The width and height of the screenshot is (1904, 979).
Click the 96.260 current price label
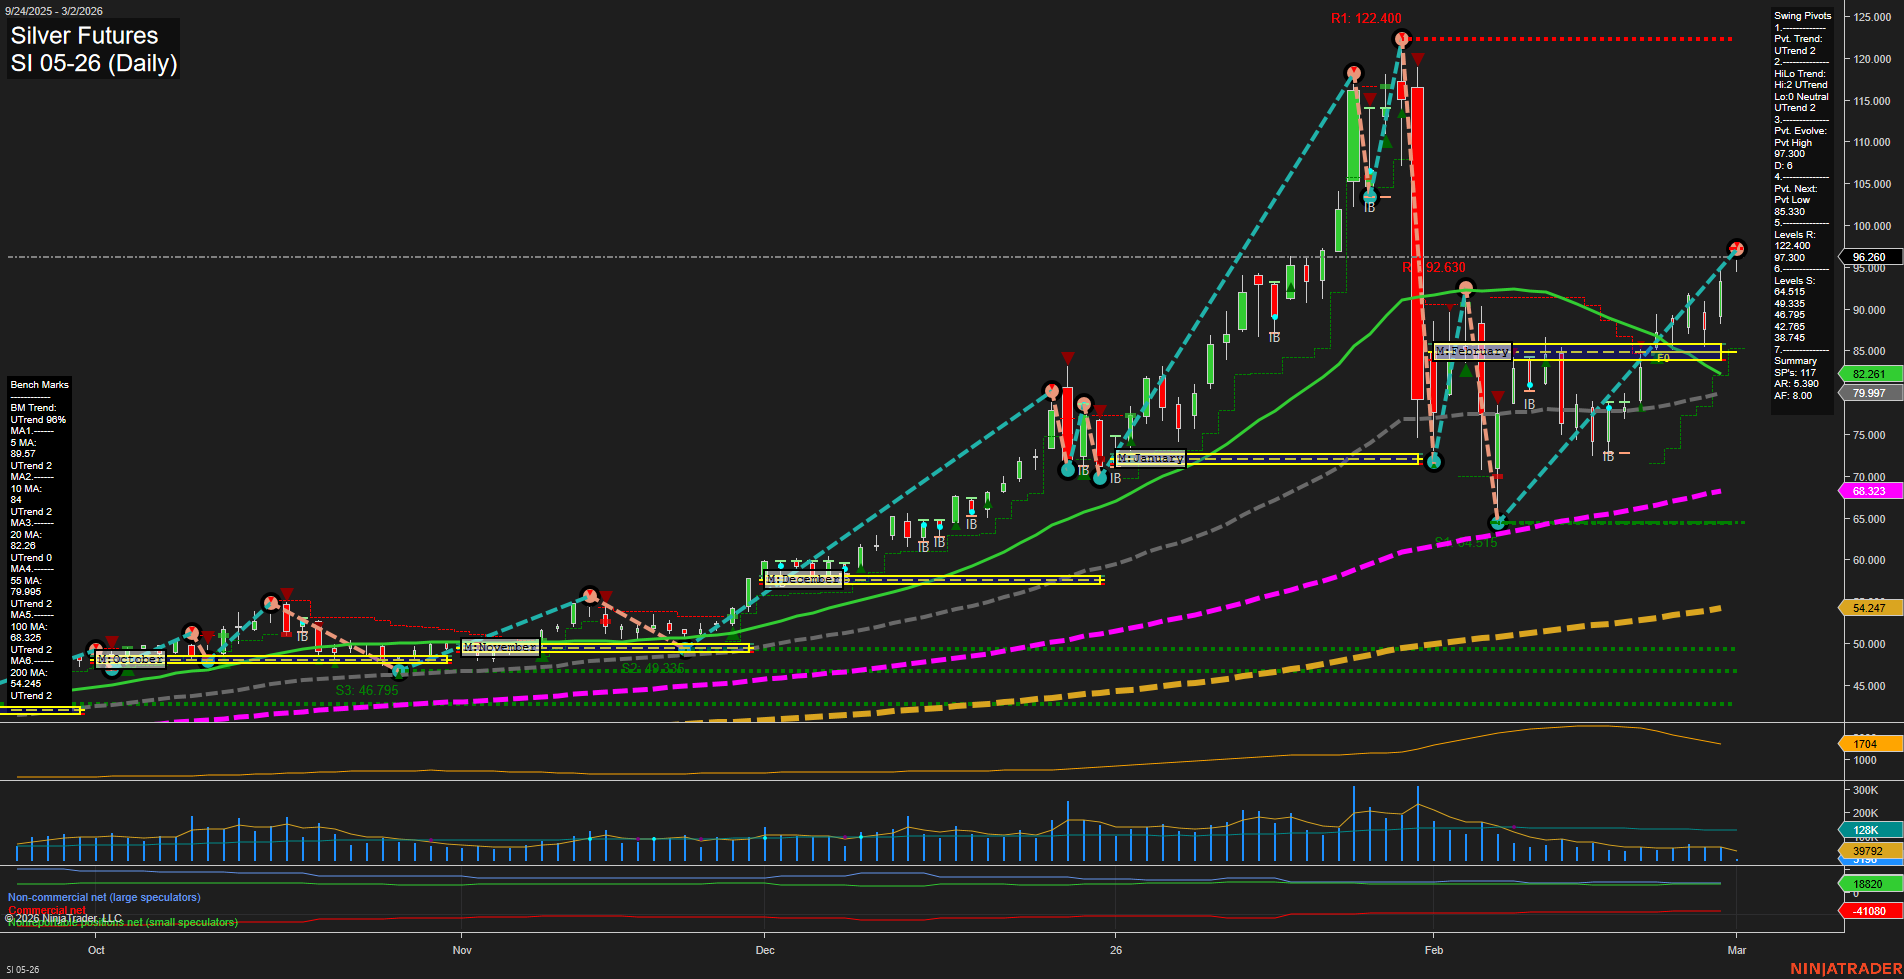[x=1869, y=257]
